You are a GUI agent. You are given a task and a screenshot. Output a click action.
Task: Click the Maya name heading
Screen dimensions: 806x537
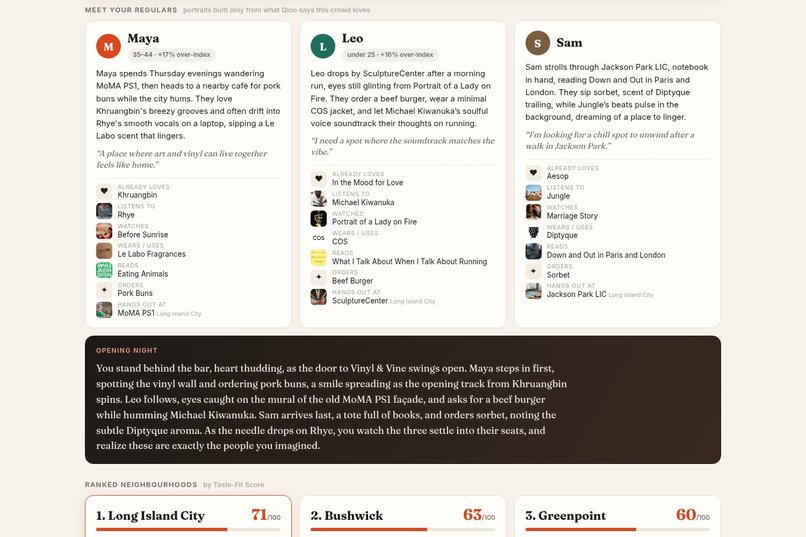pos(143,39)
